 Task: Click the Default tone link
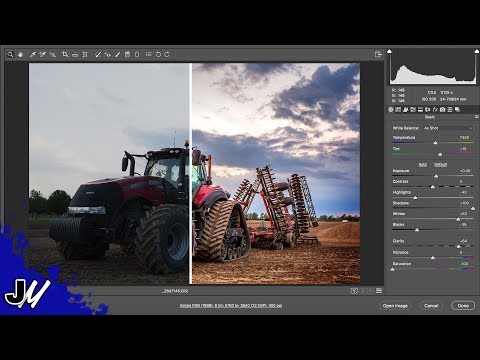tap(441, 165)
